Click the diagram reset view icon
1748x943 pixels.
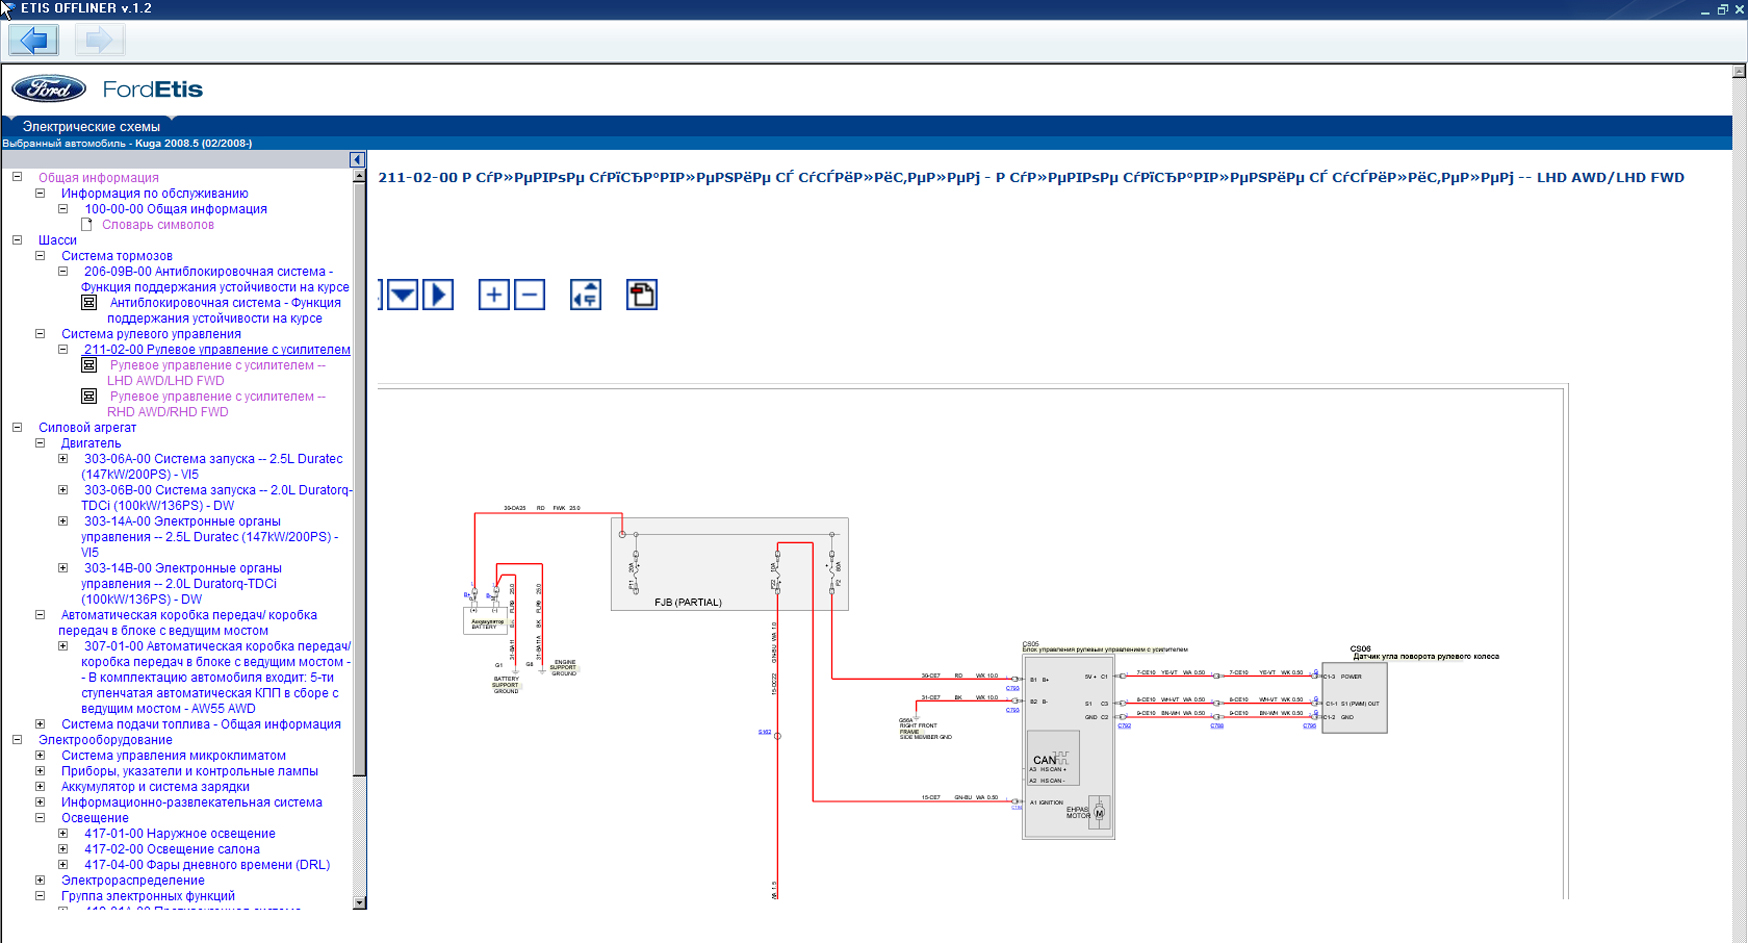(586, 295)
